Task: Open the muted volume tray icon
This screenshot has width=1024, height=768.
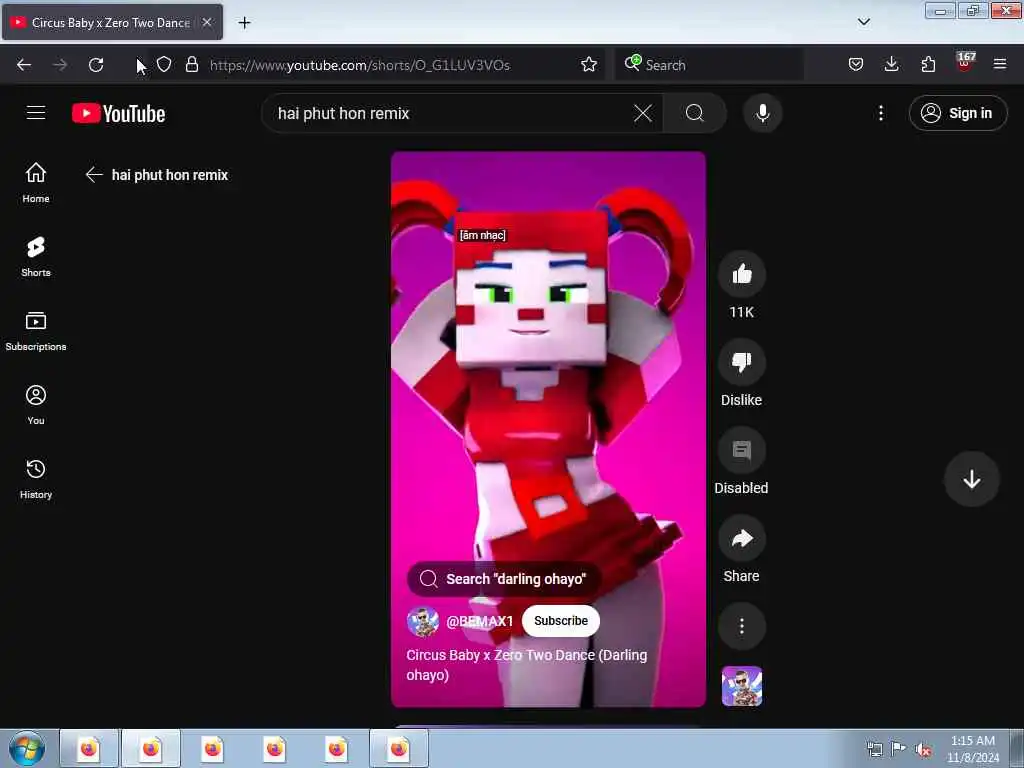Action: coord(923,750)
